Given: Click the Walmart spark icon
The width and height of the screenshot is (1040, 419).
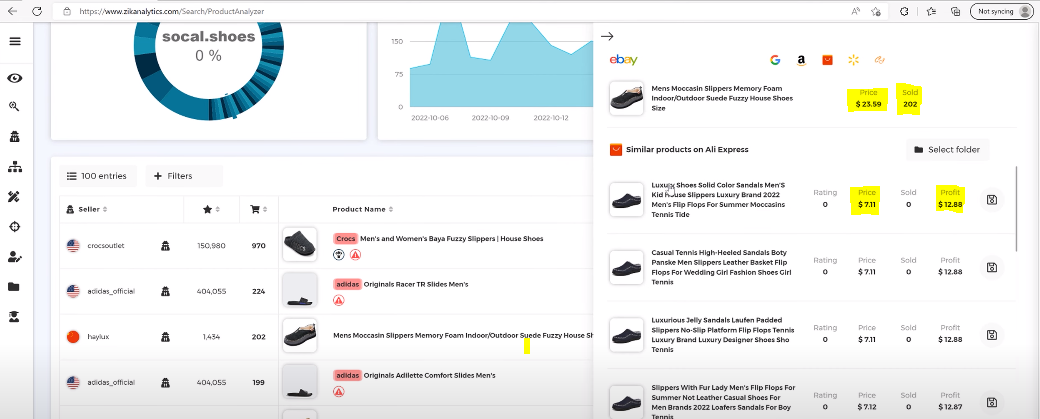Looking at the screenshot, I should (x=853, y=60).
